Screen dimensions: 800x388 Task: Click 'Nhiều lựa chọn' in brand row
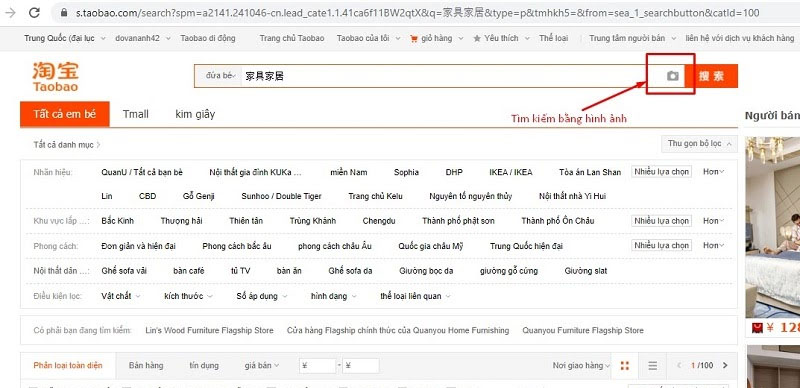tap(661, 172)
